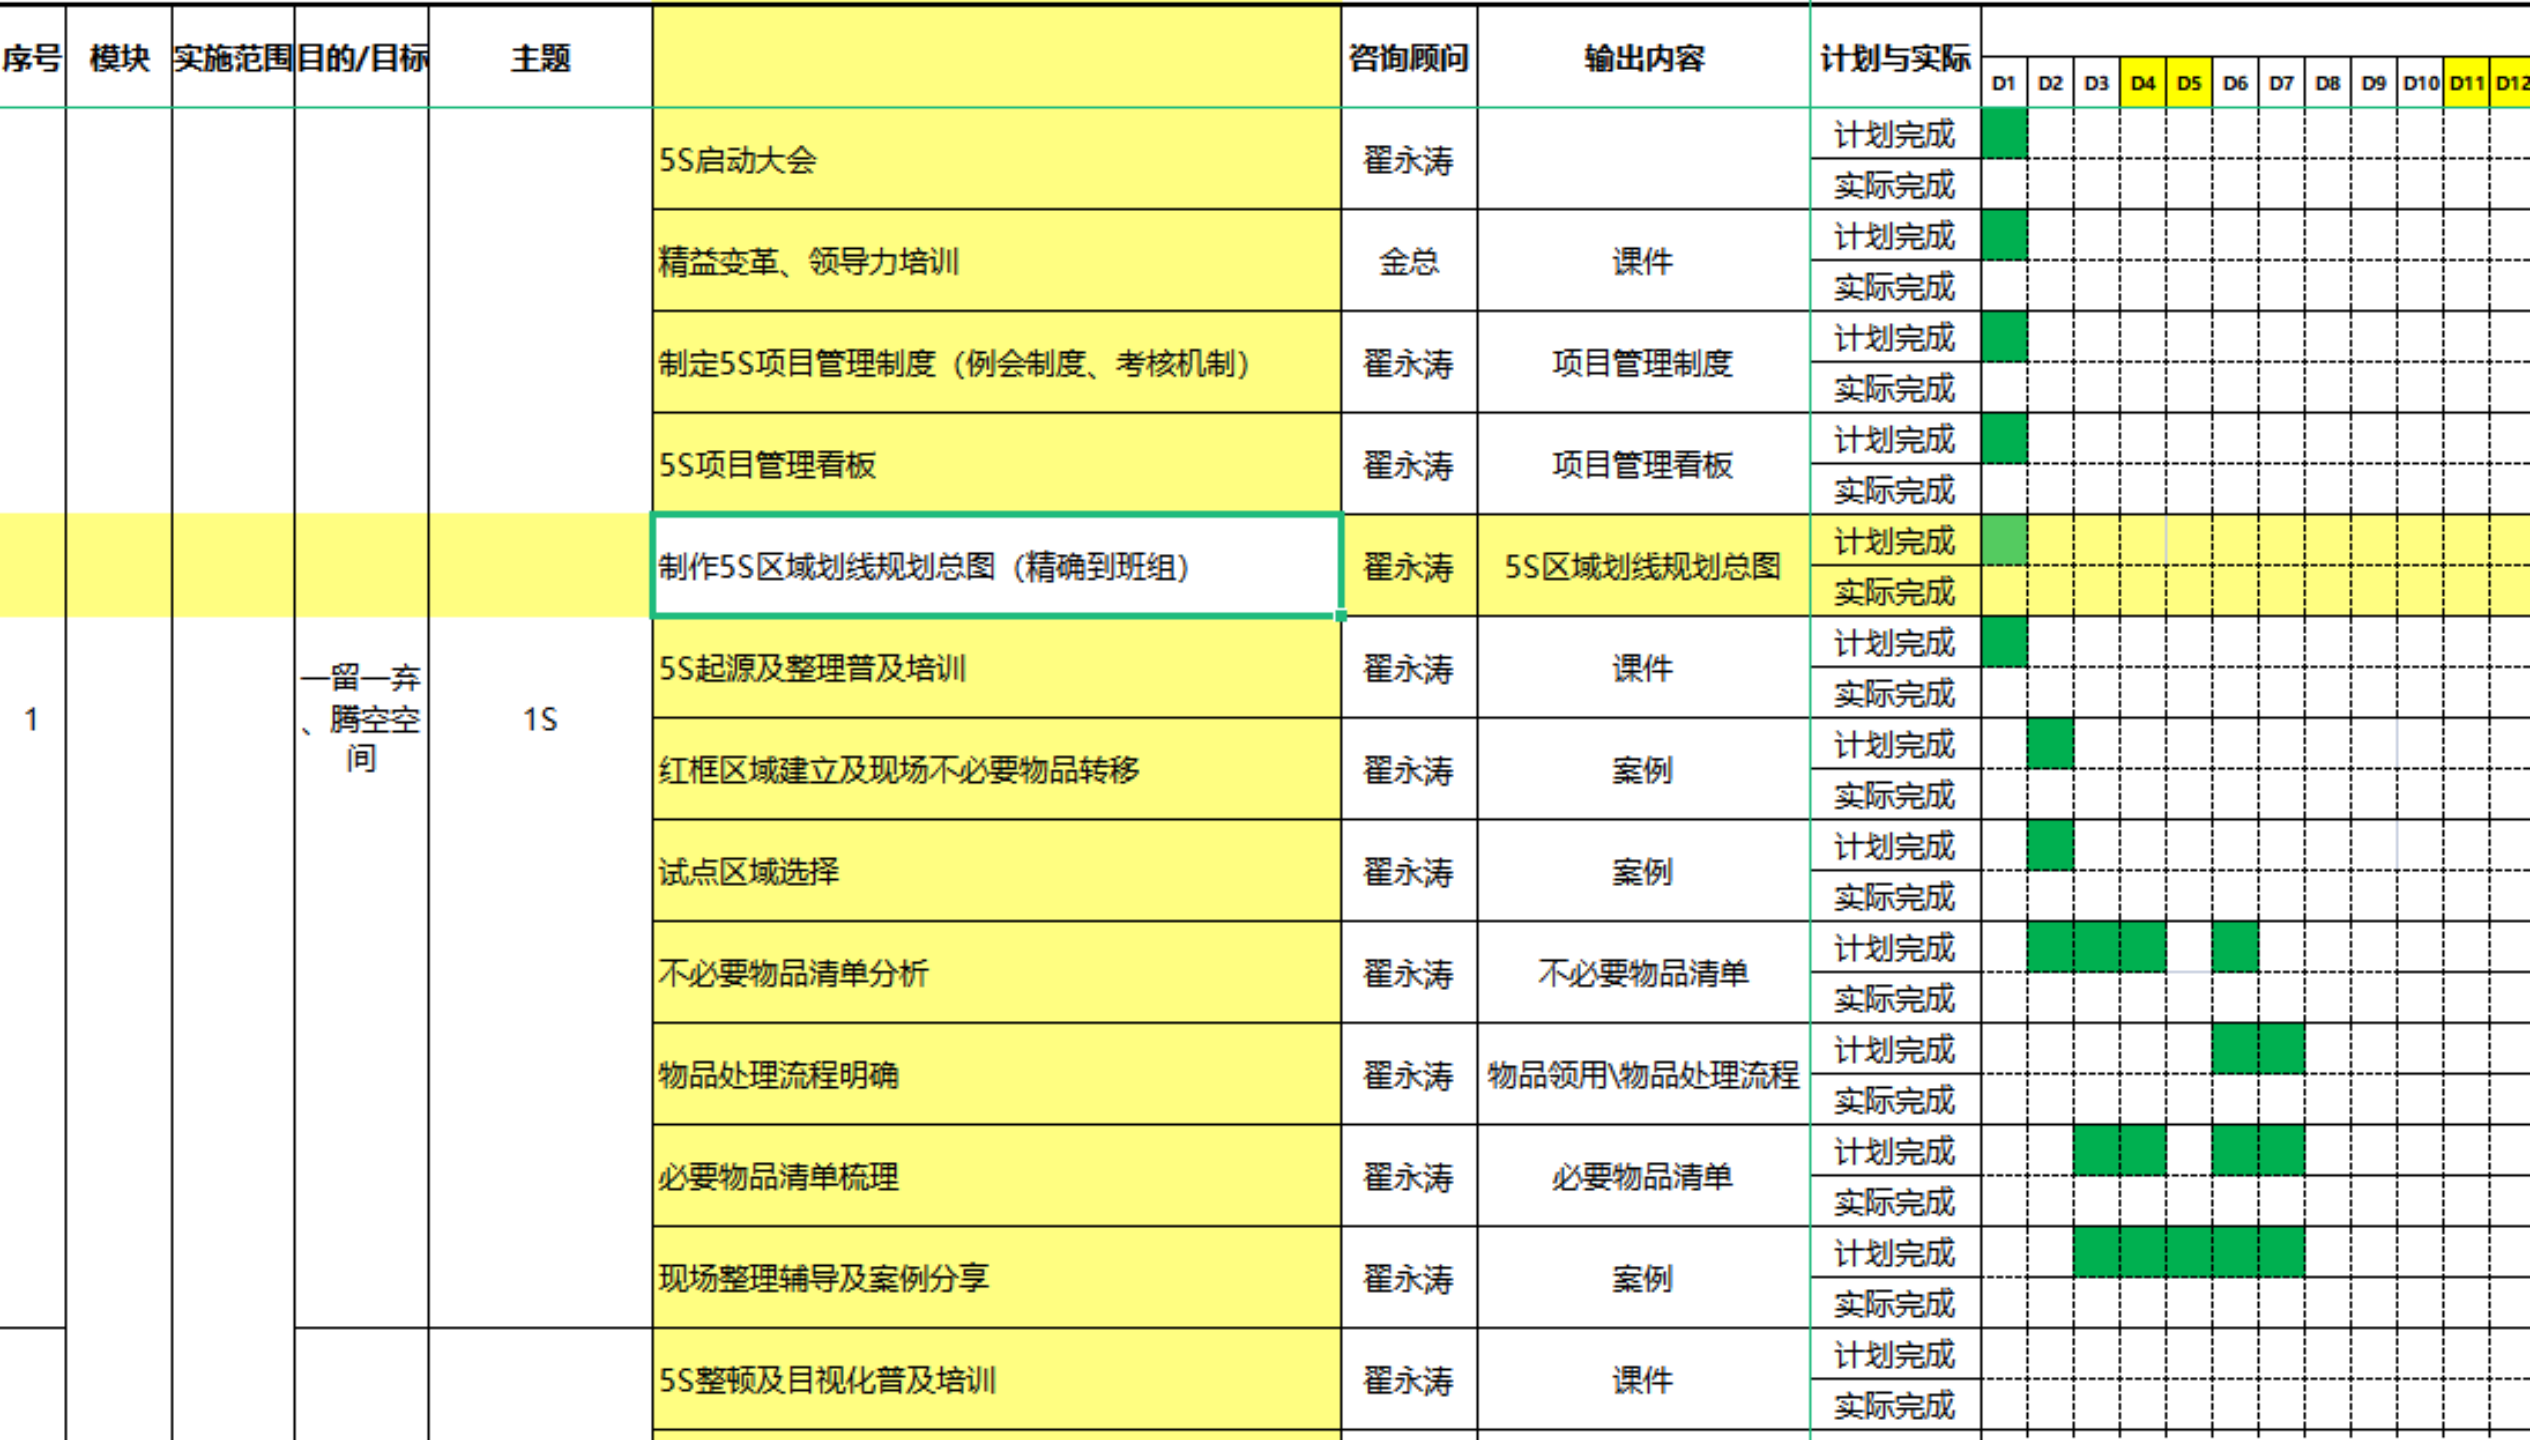
Task: Click the 精益变革、领导力培训 cell
Action: click(995, 261)
